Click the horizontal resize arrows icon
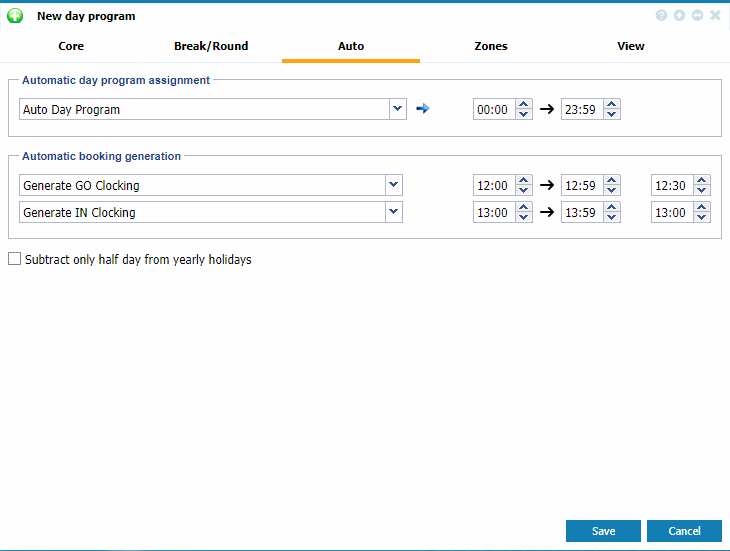 697,16
